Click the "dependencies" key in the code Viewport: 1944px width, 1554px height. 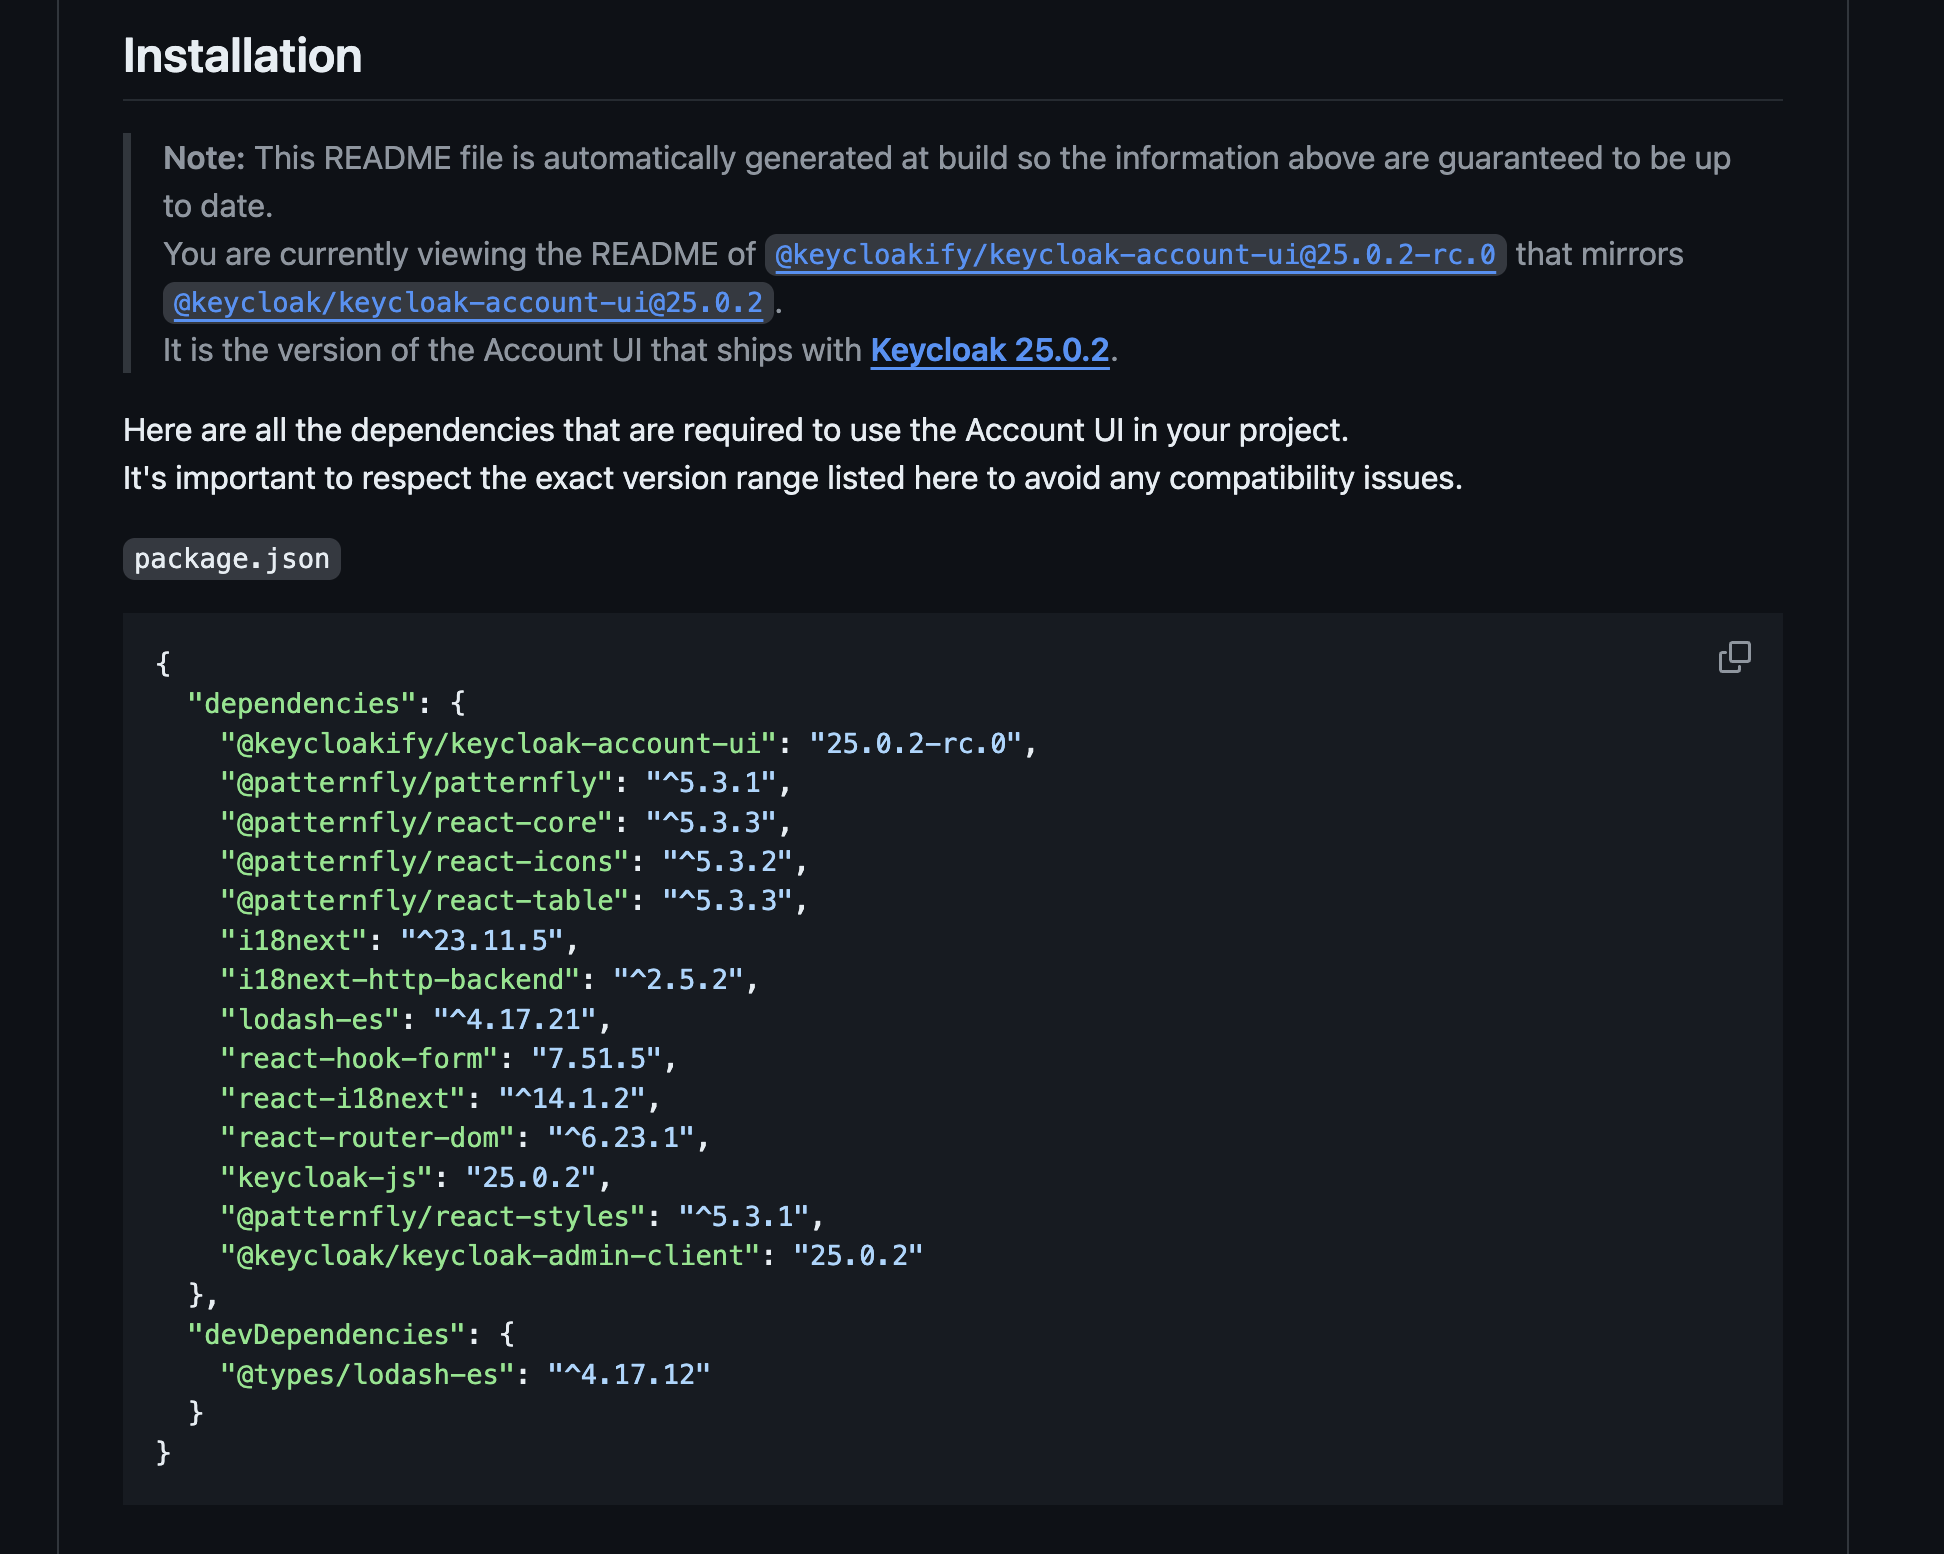pos(301,704)
